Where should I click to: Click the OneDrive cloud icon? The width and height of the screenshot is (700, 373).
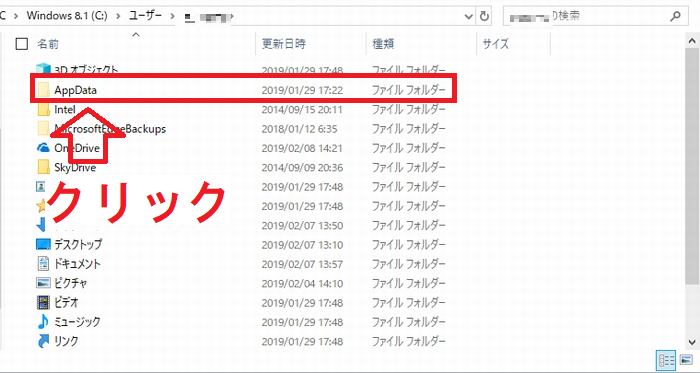click(43, 148)
